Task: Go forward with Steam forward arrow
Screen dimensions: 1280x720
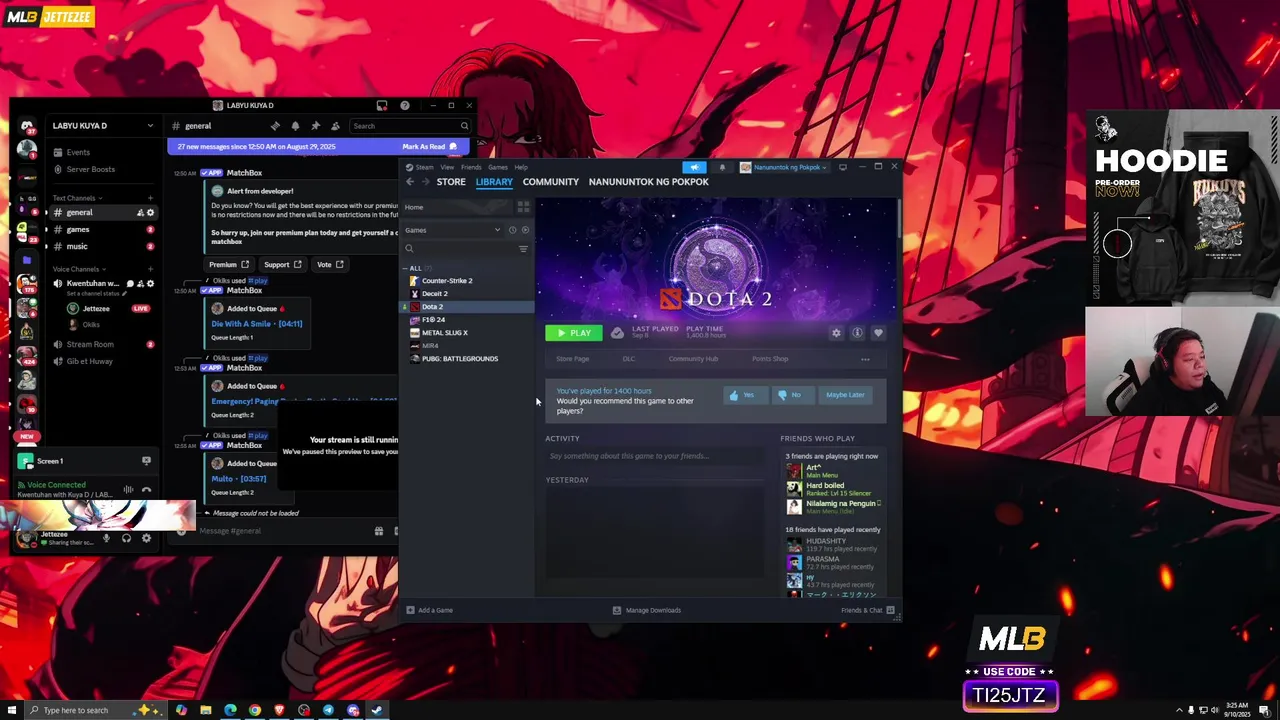Action: (425, 182)
